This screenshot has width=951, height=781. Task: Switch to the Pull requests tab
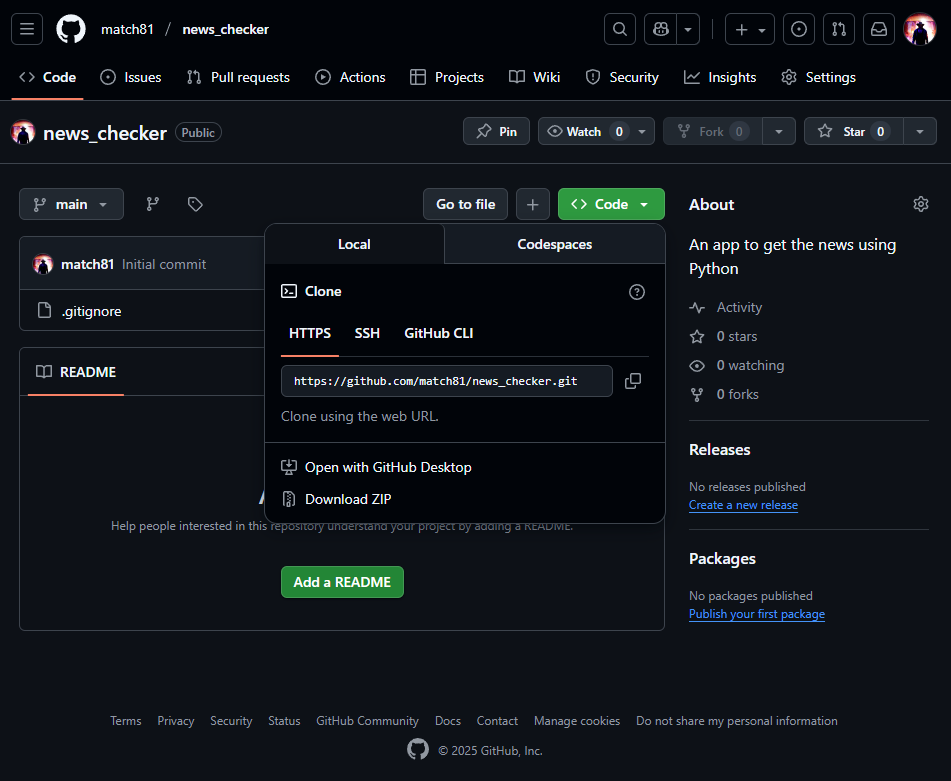click(x=238, y=77)
